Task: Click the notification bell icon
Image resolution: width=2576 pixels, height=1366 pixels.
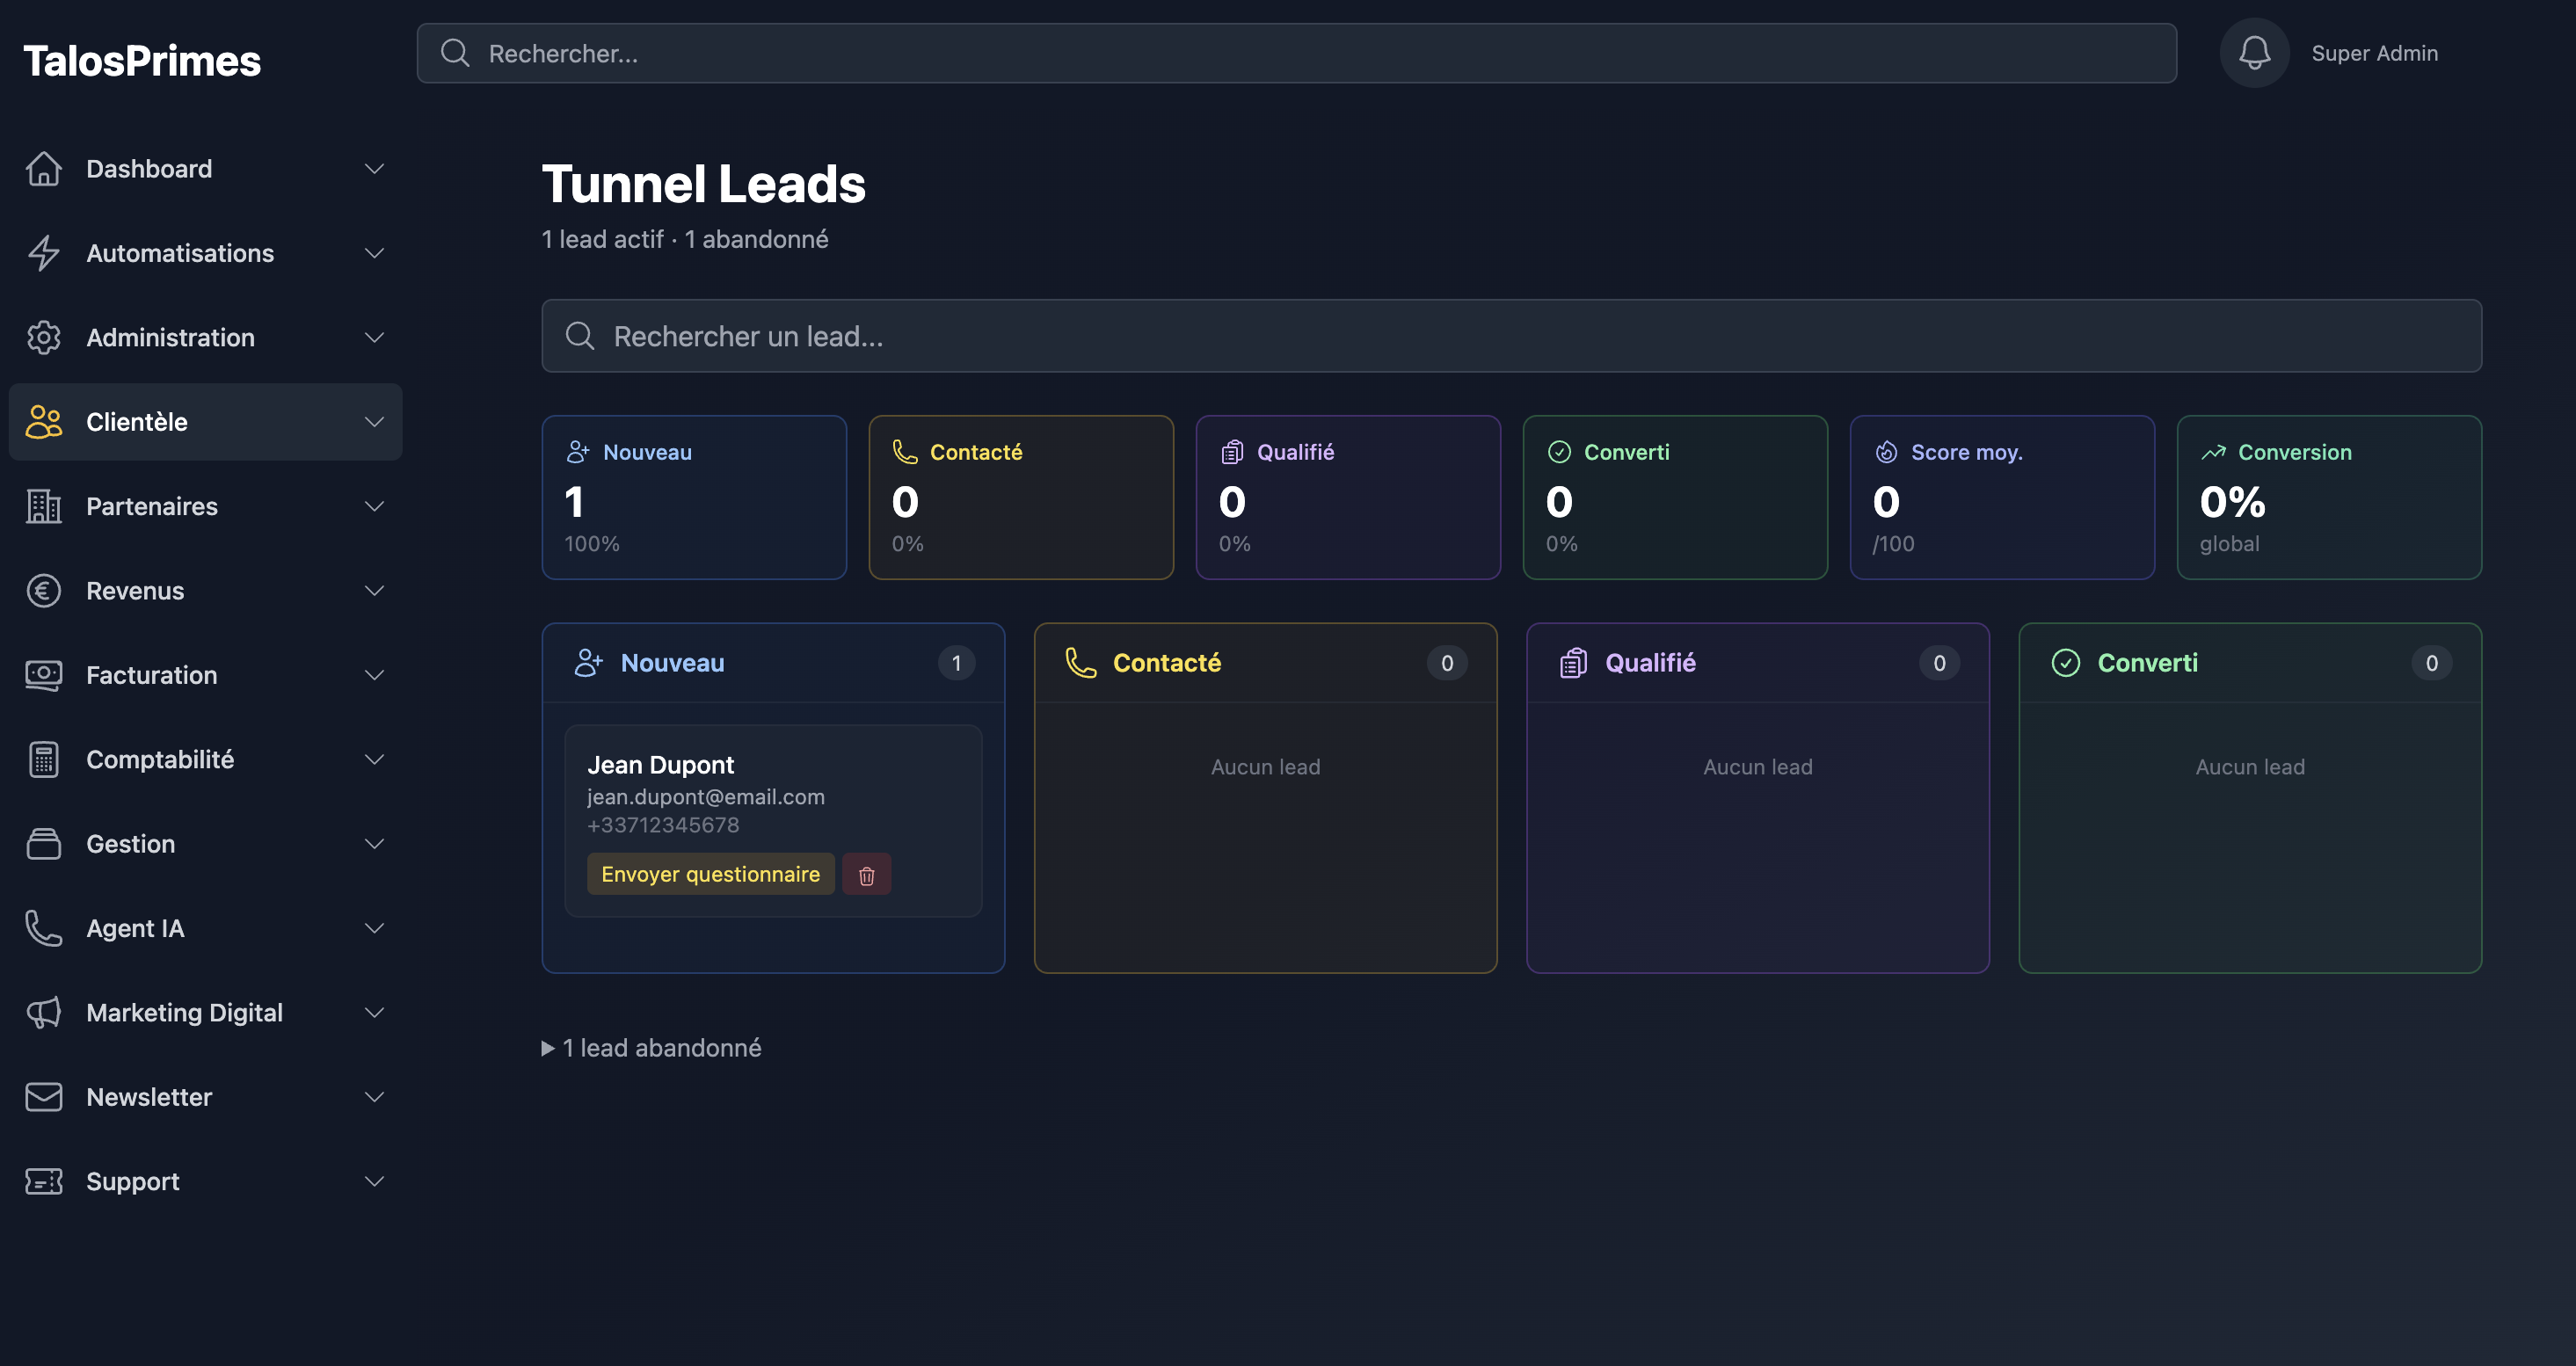Action: pos(2254,52)
